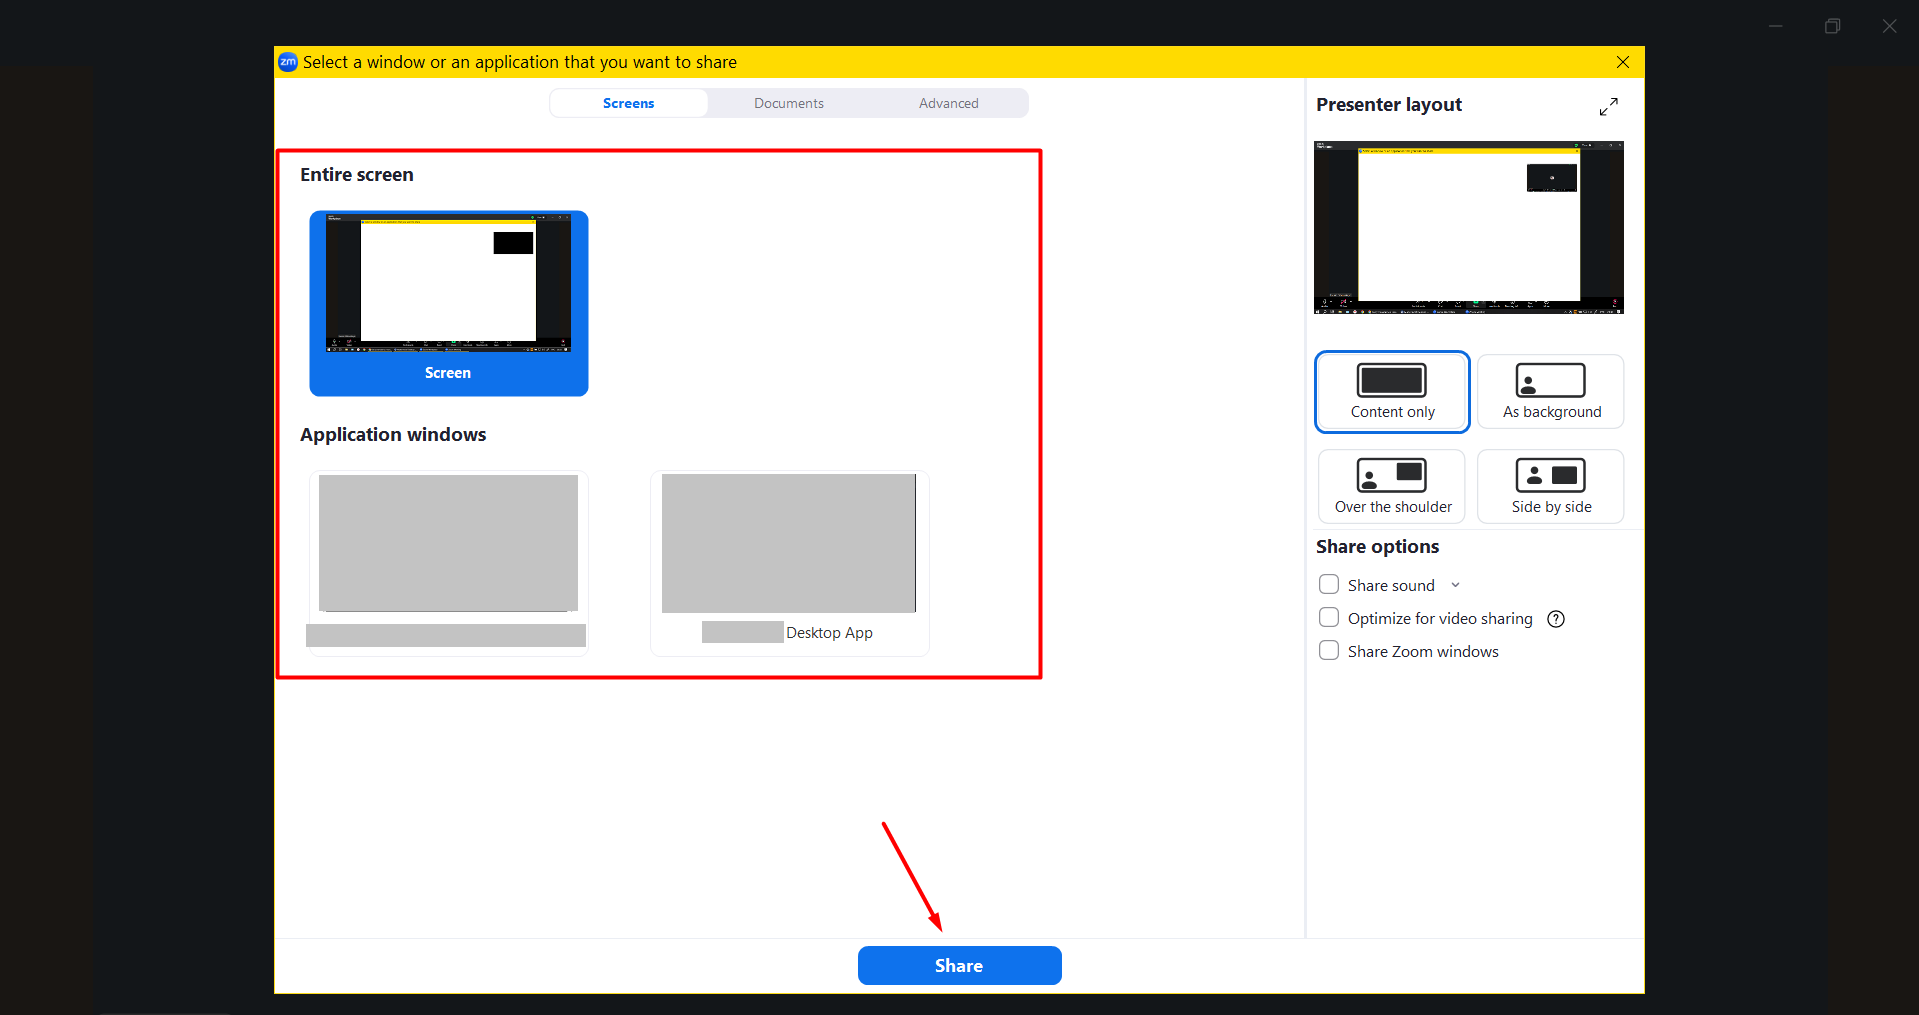The image size is (1919, 1015).
Task: Click the blue Share button
Action: coord(959,966)
